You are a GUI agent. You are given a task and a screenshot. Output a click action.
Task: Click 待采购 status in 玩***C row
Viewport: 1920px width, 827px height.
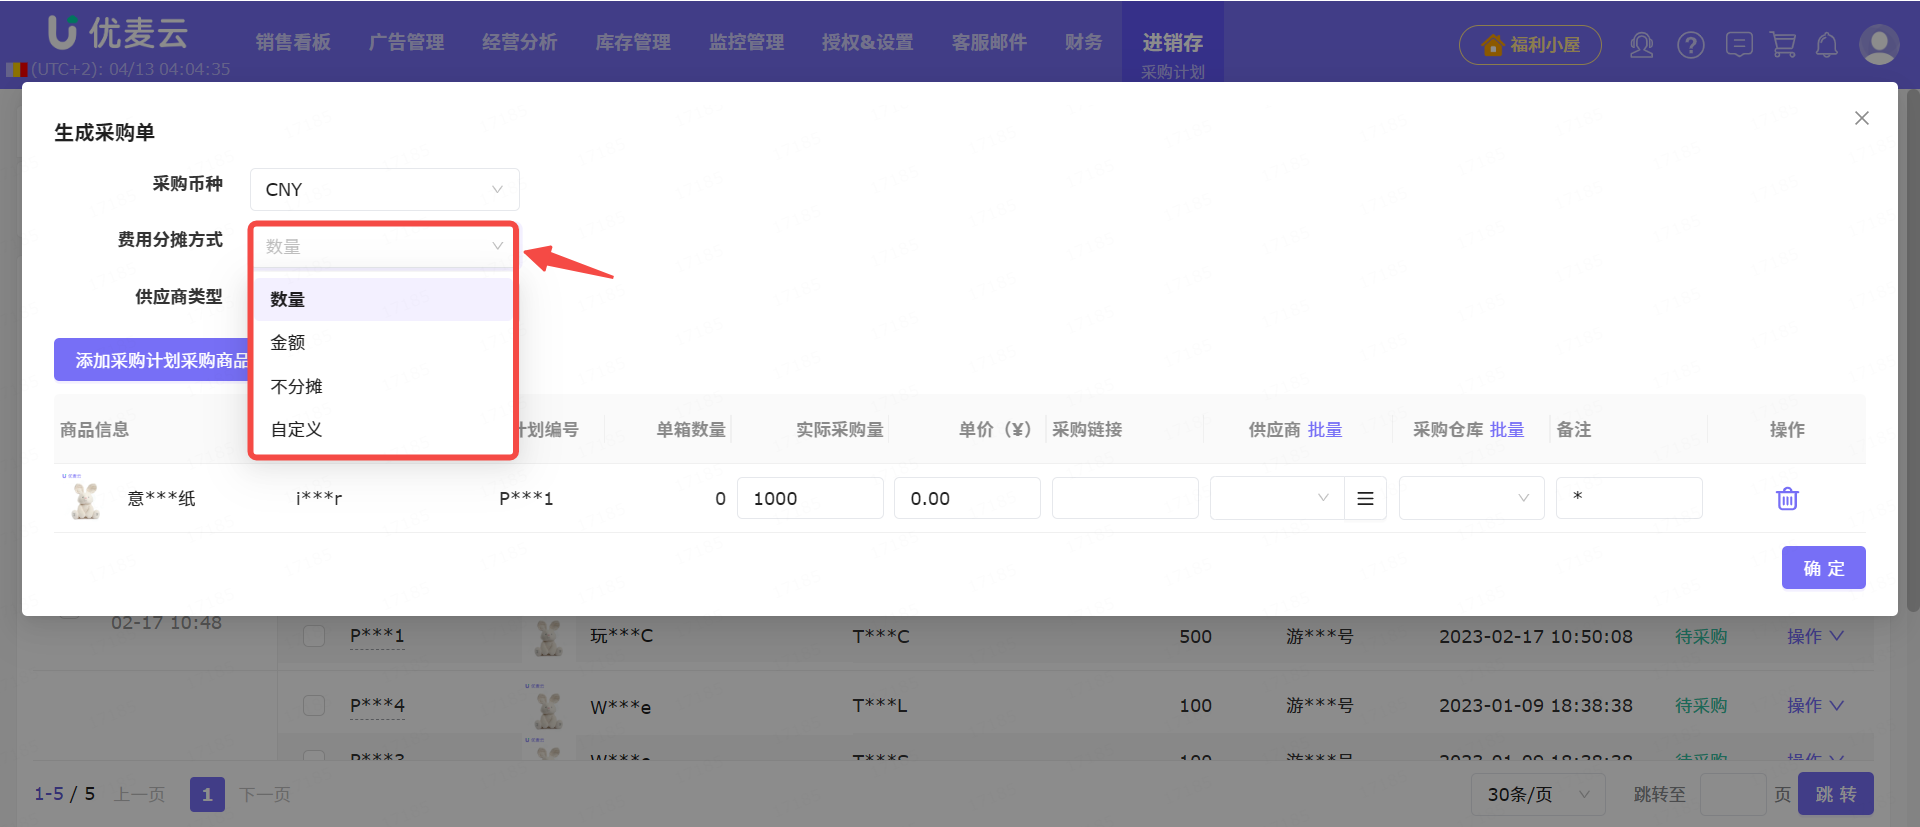click(1701, 636)
